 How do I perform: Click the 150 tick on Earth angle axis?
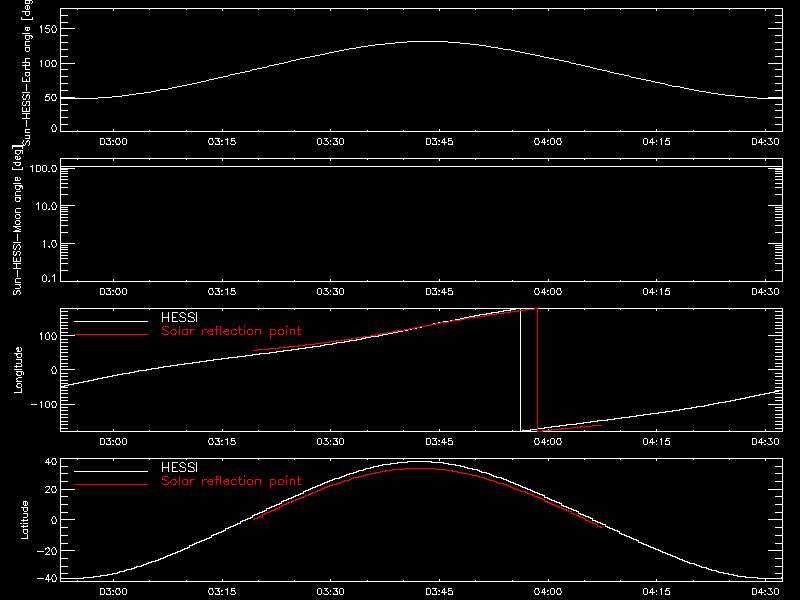[x=48, y=29]
